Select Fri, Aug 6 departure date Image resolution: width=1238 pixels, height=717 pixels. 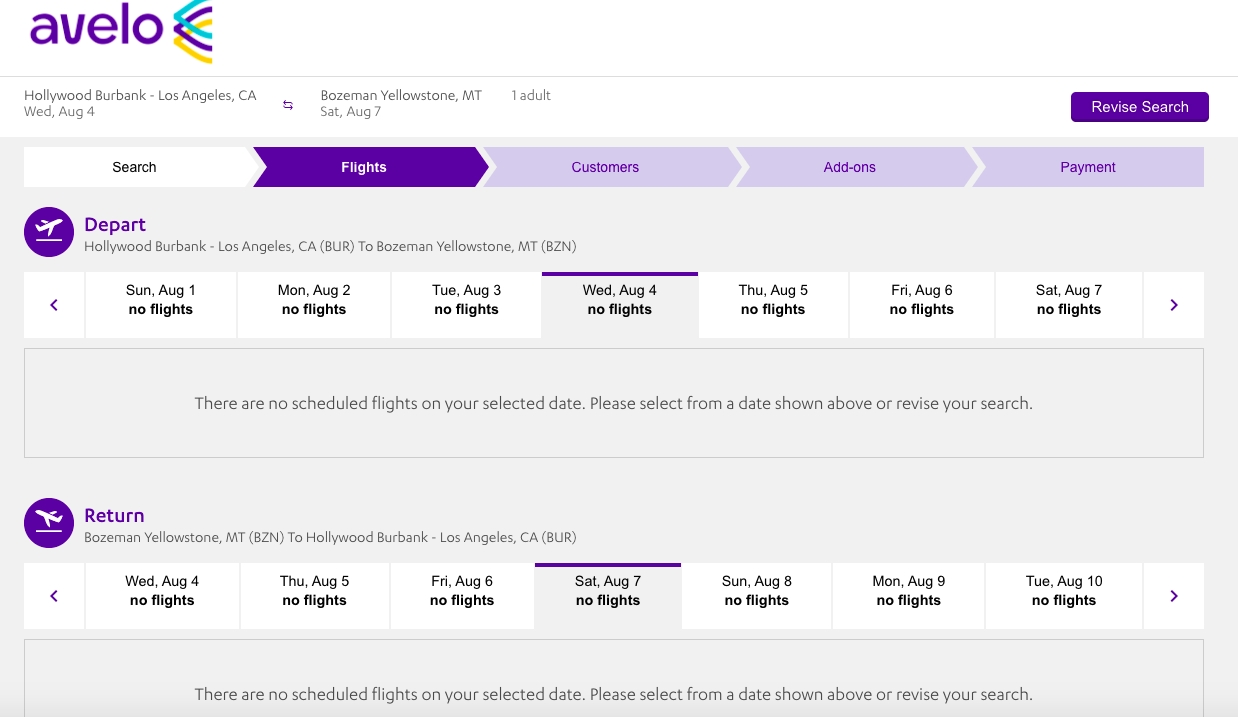click(922, 305)
